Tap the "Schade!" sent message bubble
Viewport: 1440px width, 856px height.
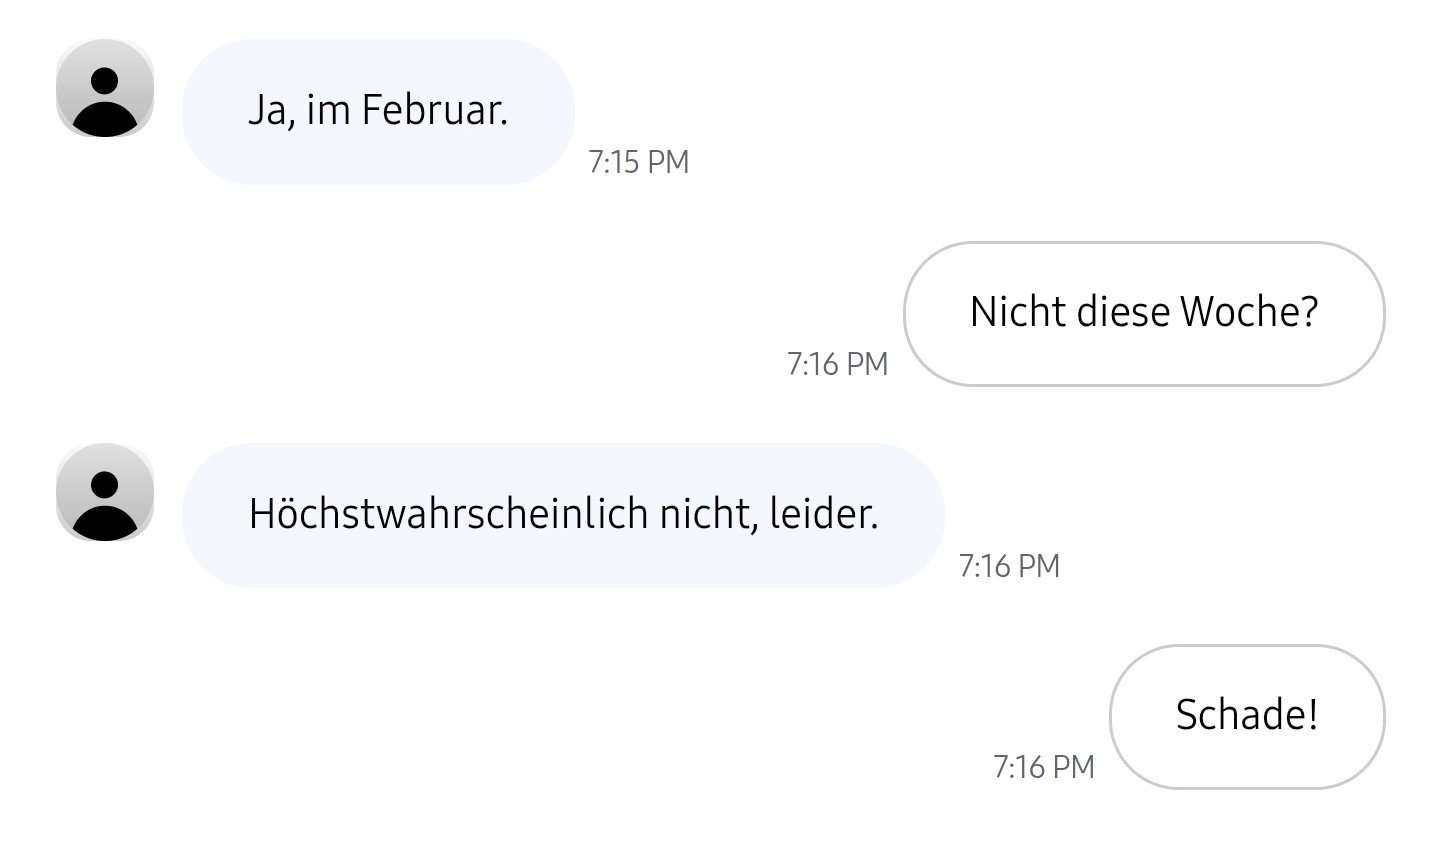tap(1246, 716)
